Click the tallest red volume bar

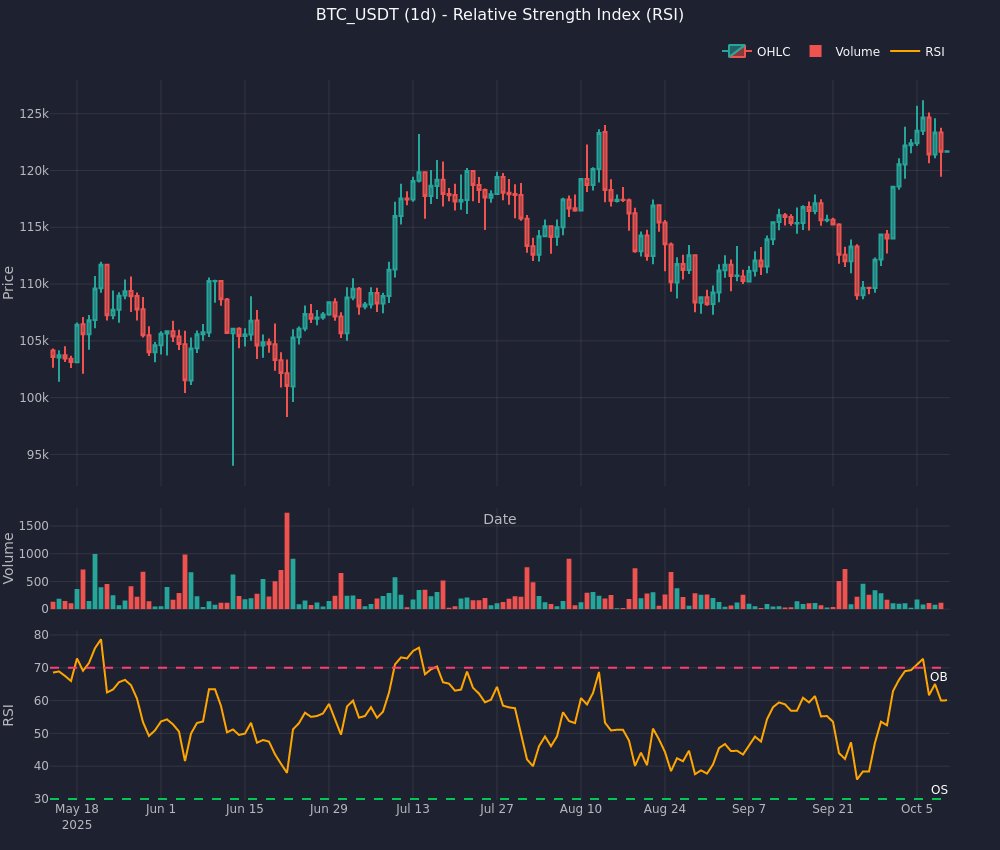click(287, 561)
